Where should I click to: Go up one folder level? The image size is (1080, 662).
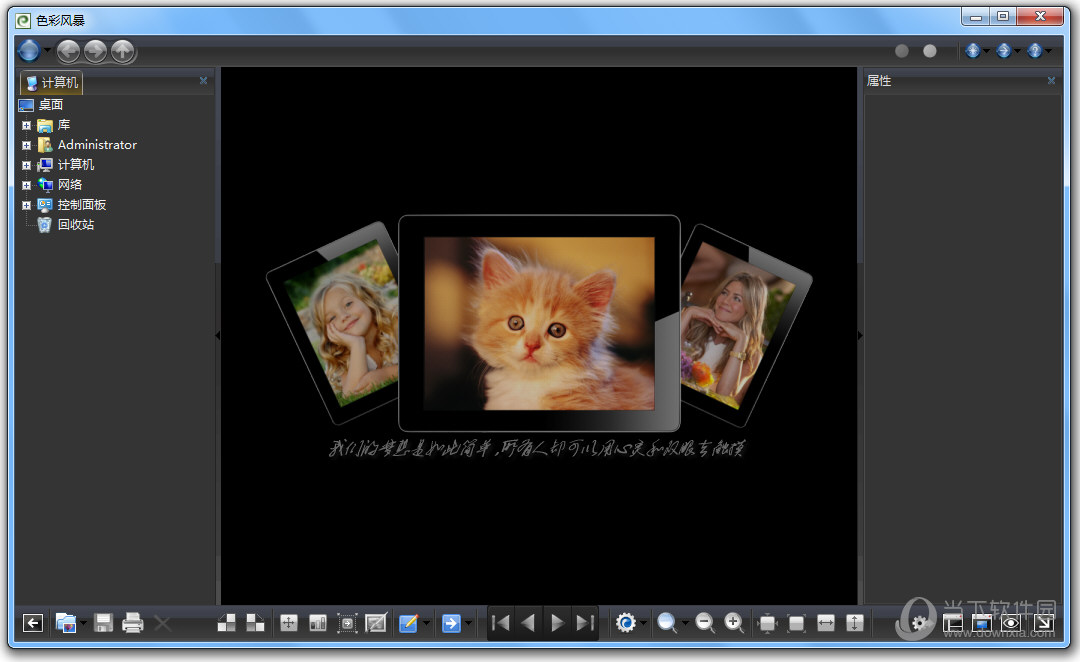[x=123, y=50]
